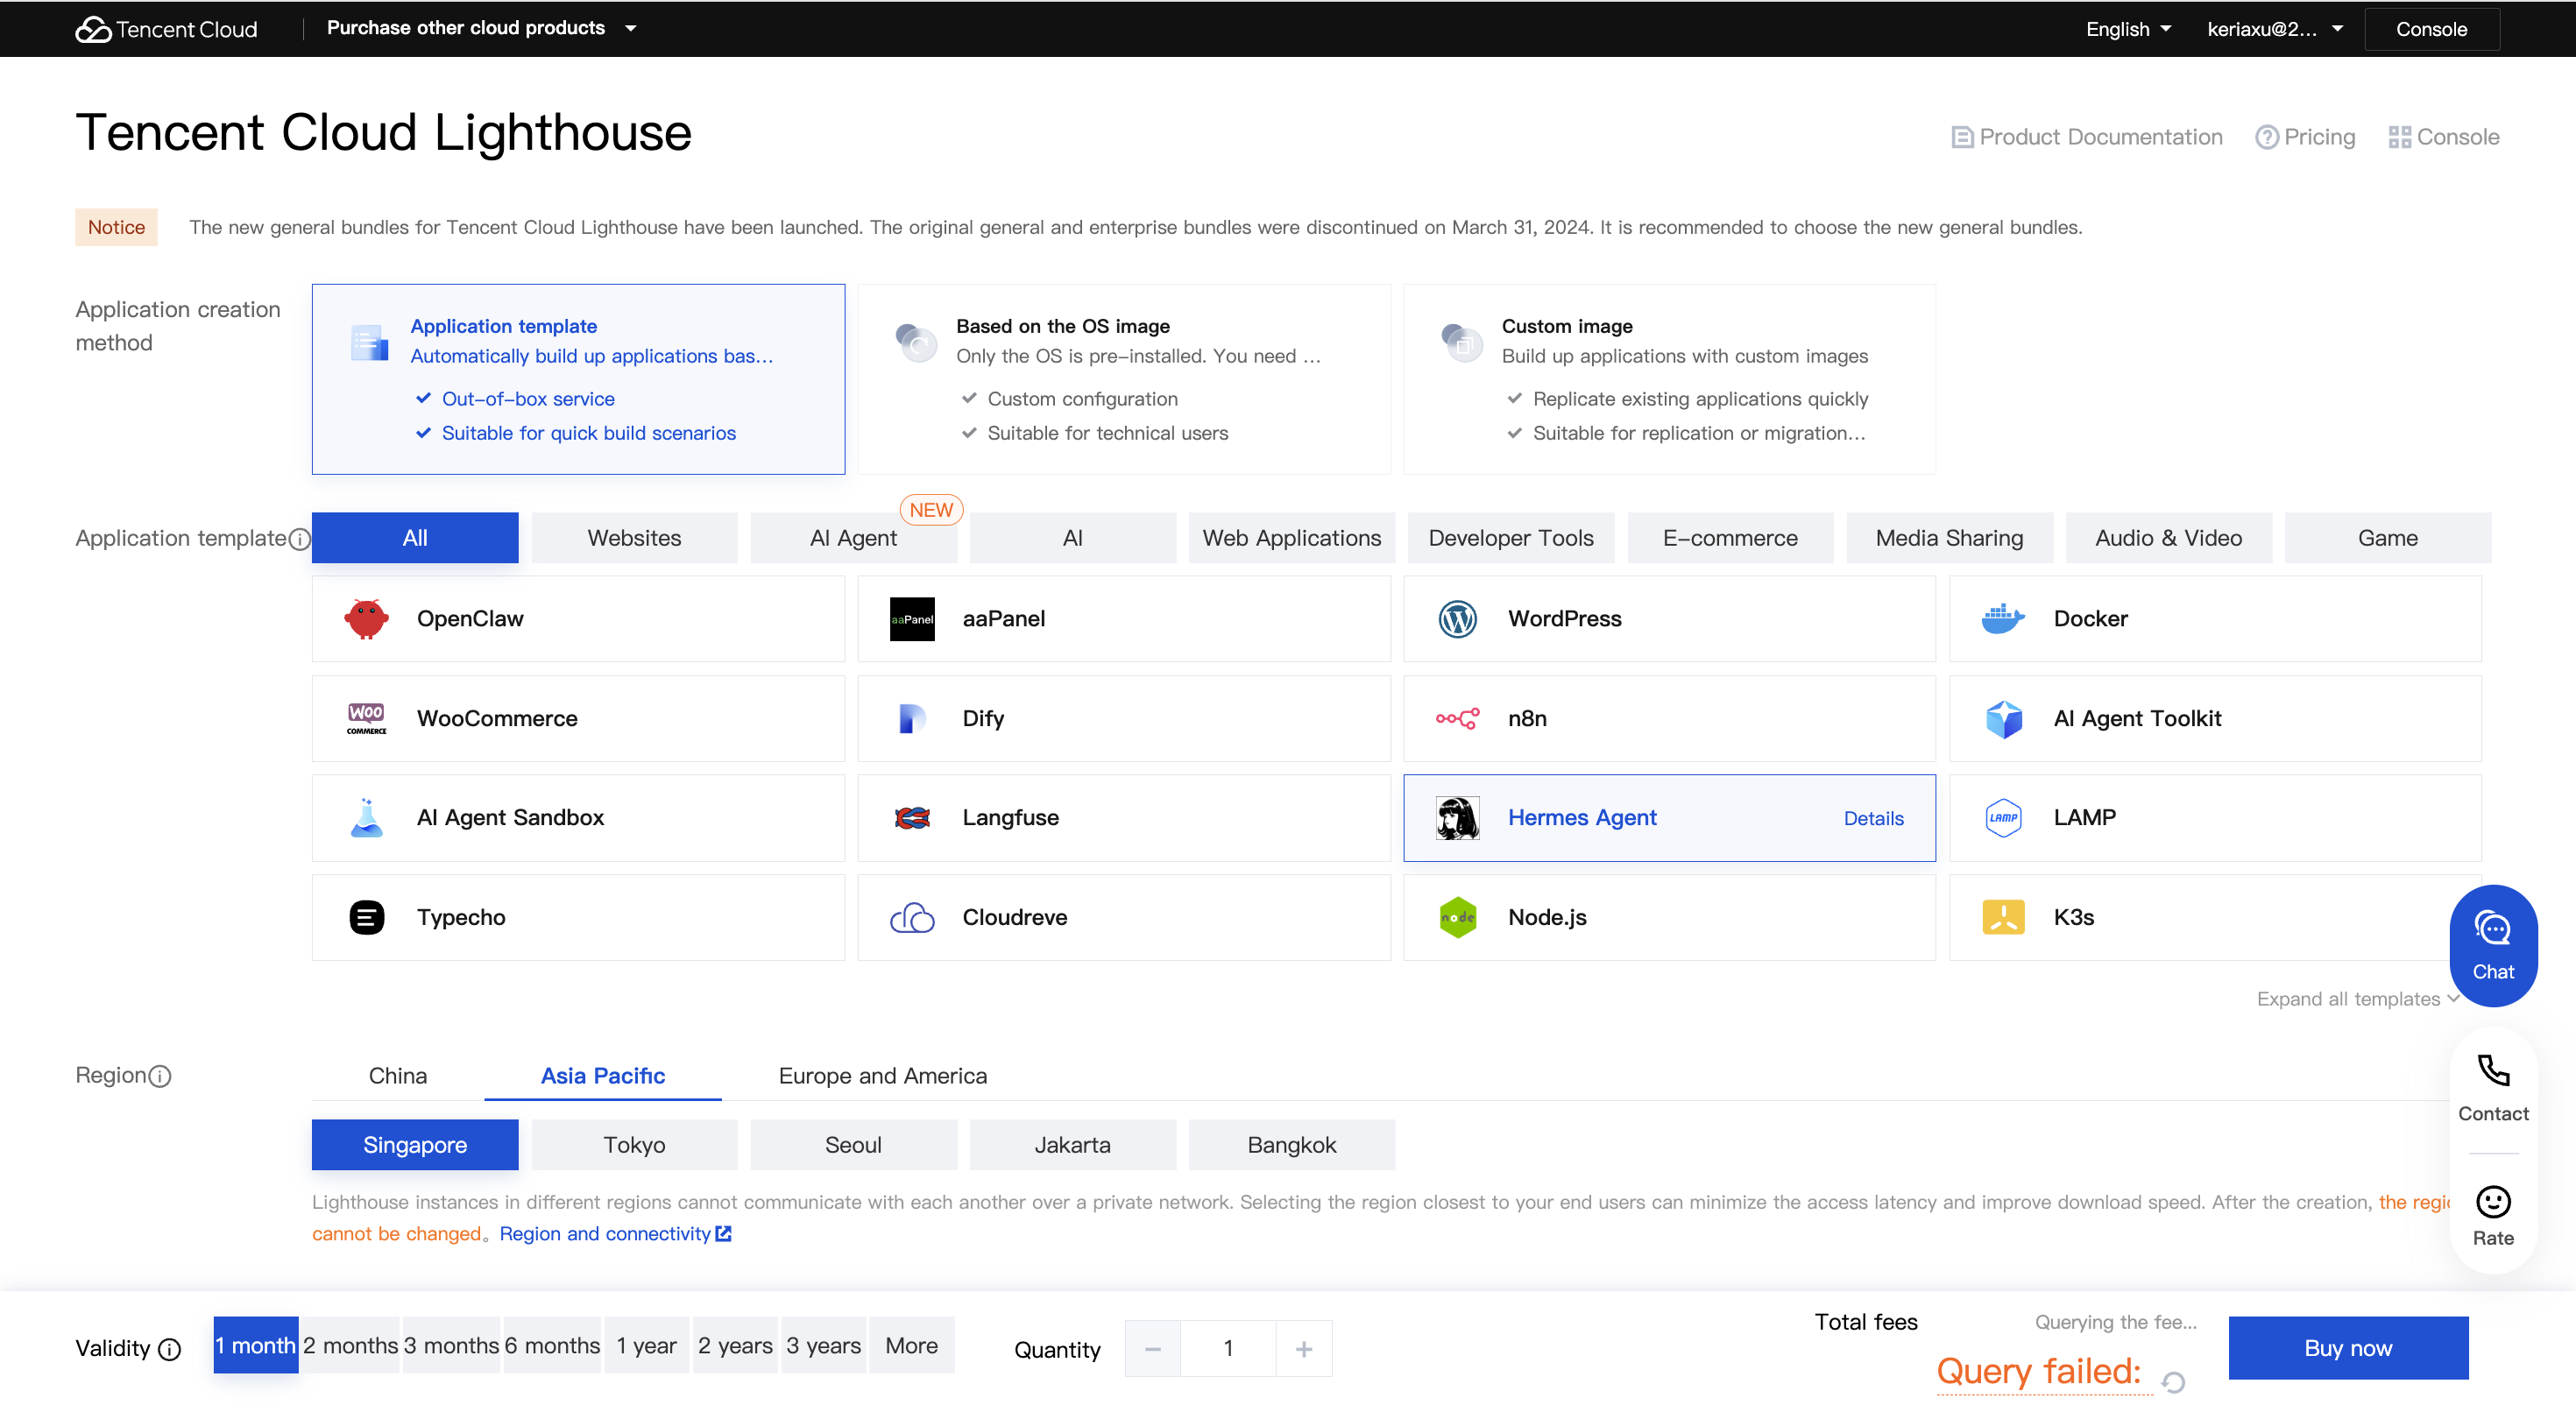This screenshot has height=1405, width=2576.
Task: Click the OpenClaw red mascot icon
Action: click(x=366, y=618)
